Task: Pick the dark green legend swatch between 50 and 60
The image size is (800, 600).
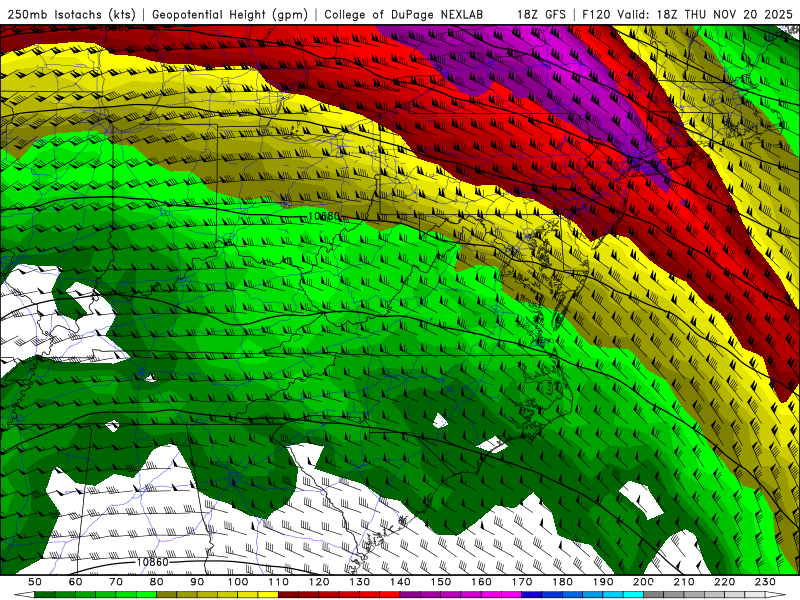Action: pos(55,595)
